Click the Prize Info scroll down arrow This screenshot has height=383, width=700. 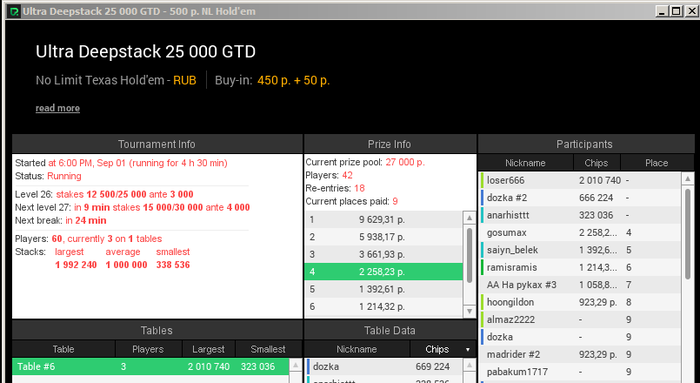click(x=469, y=311)
